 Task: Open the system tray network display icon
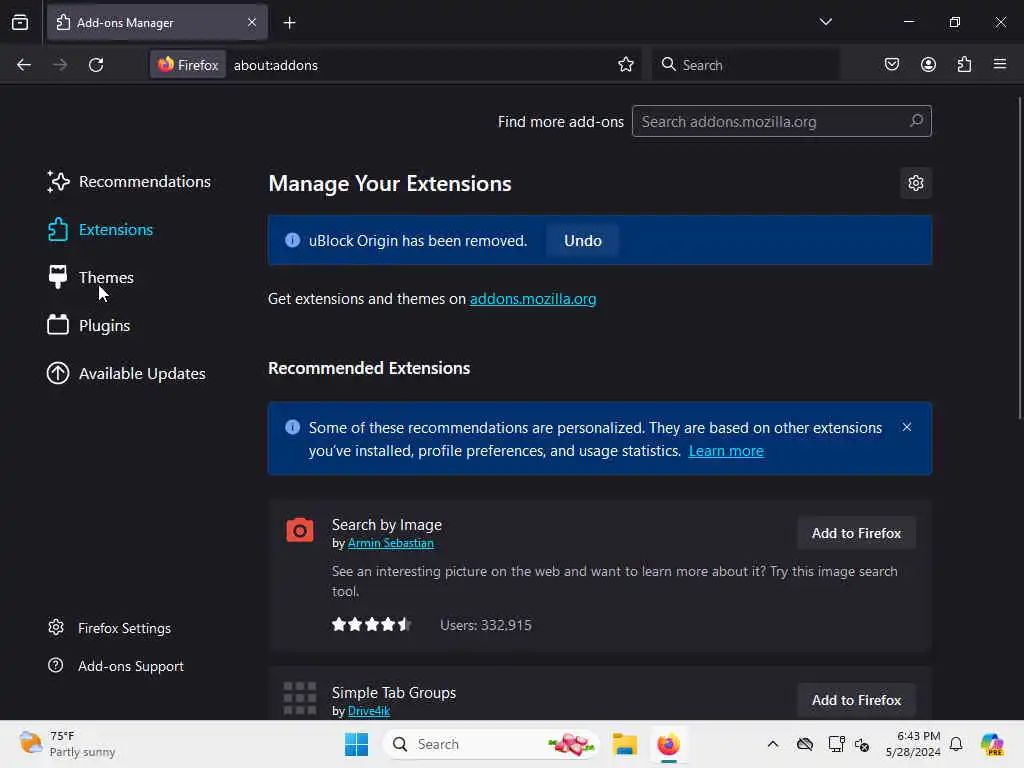click(836, 744)
